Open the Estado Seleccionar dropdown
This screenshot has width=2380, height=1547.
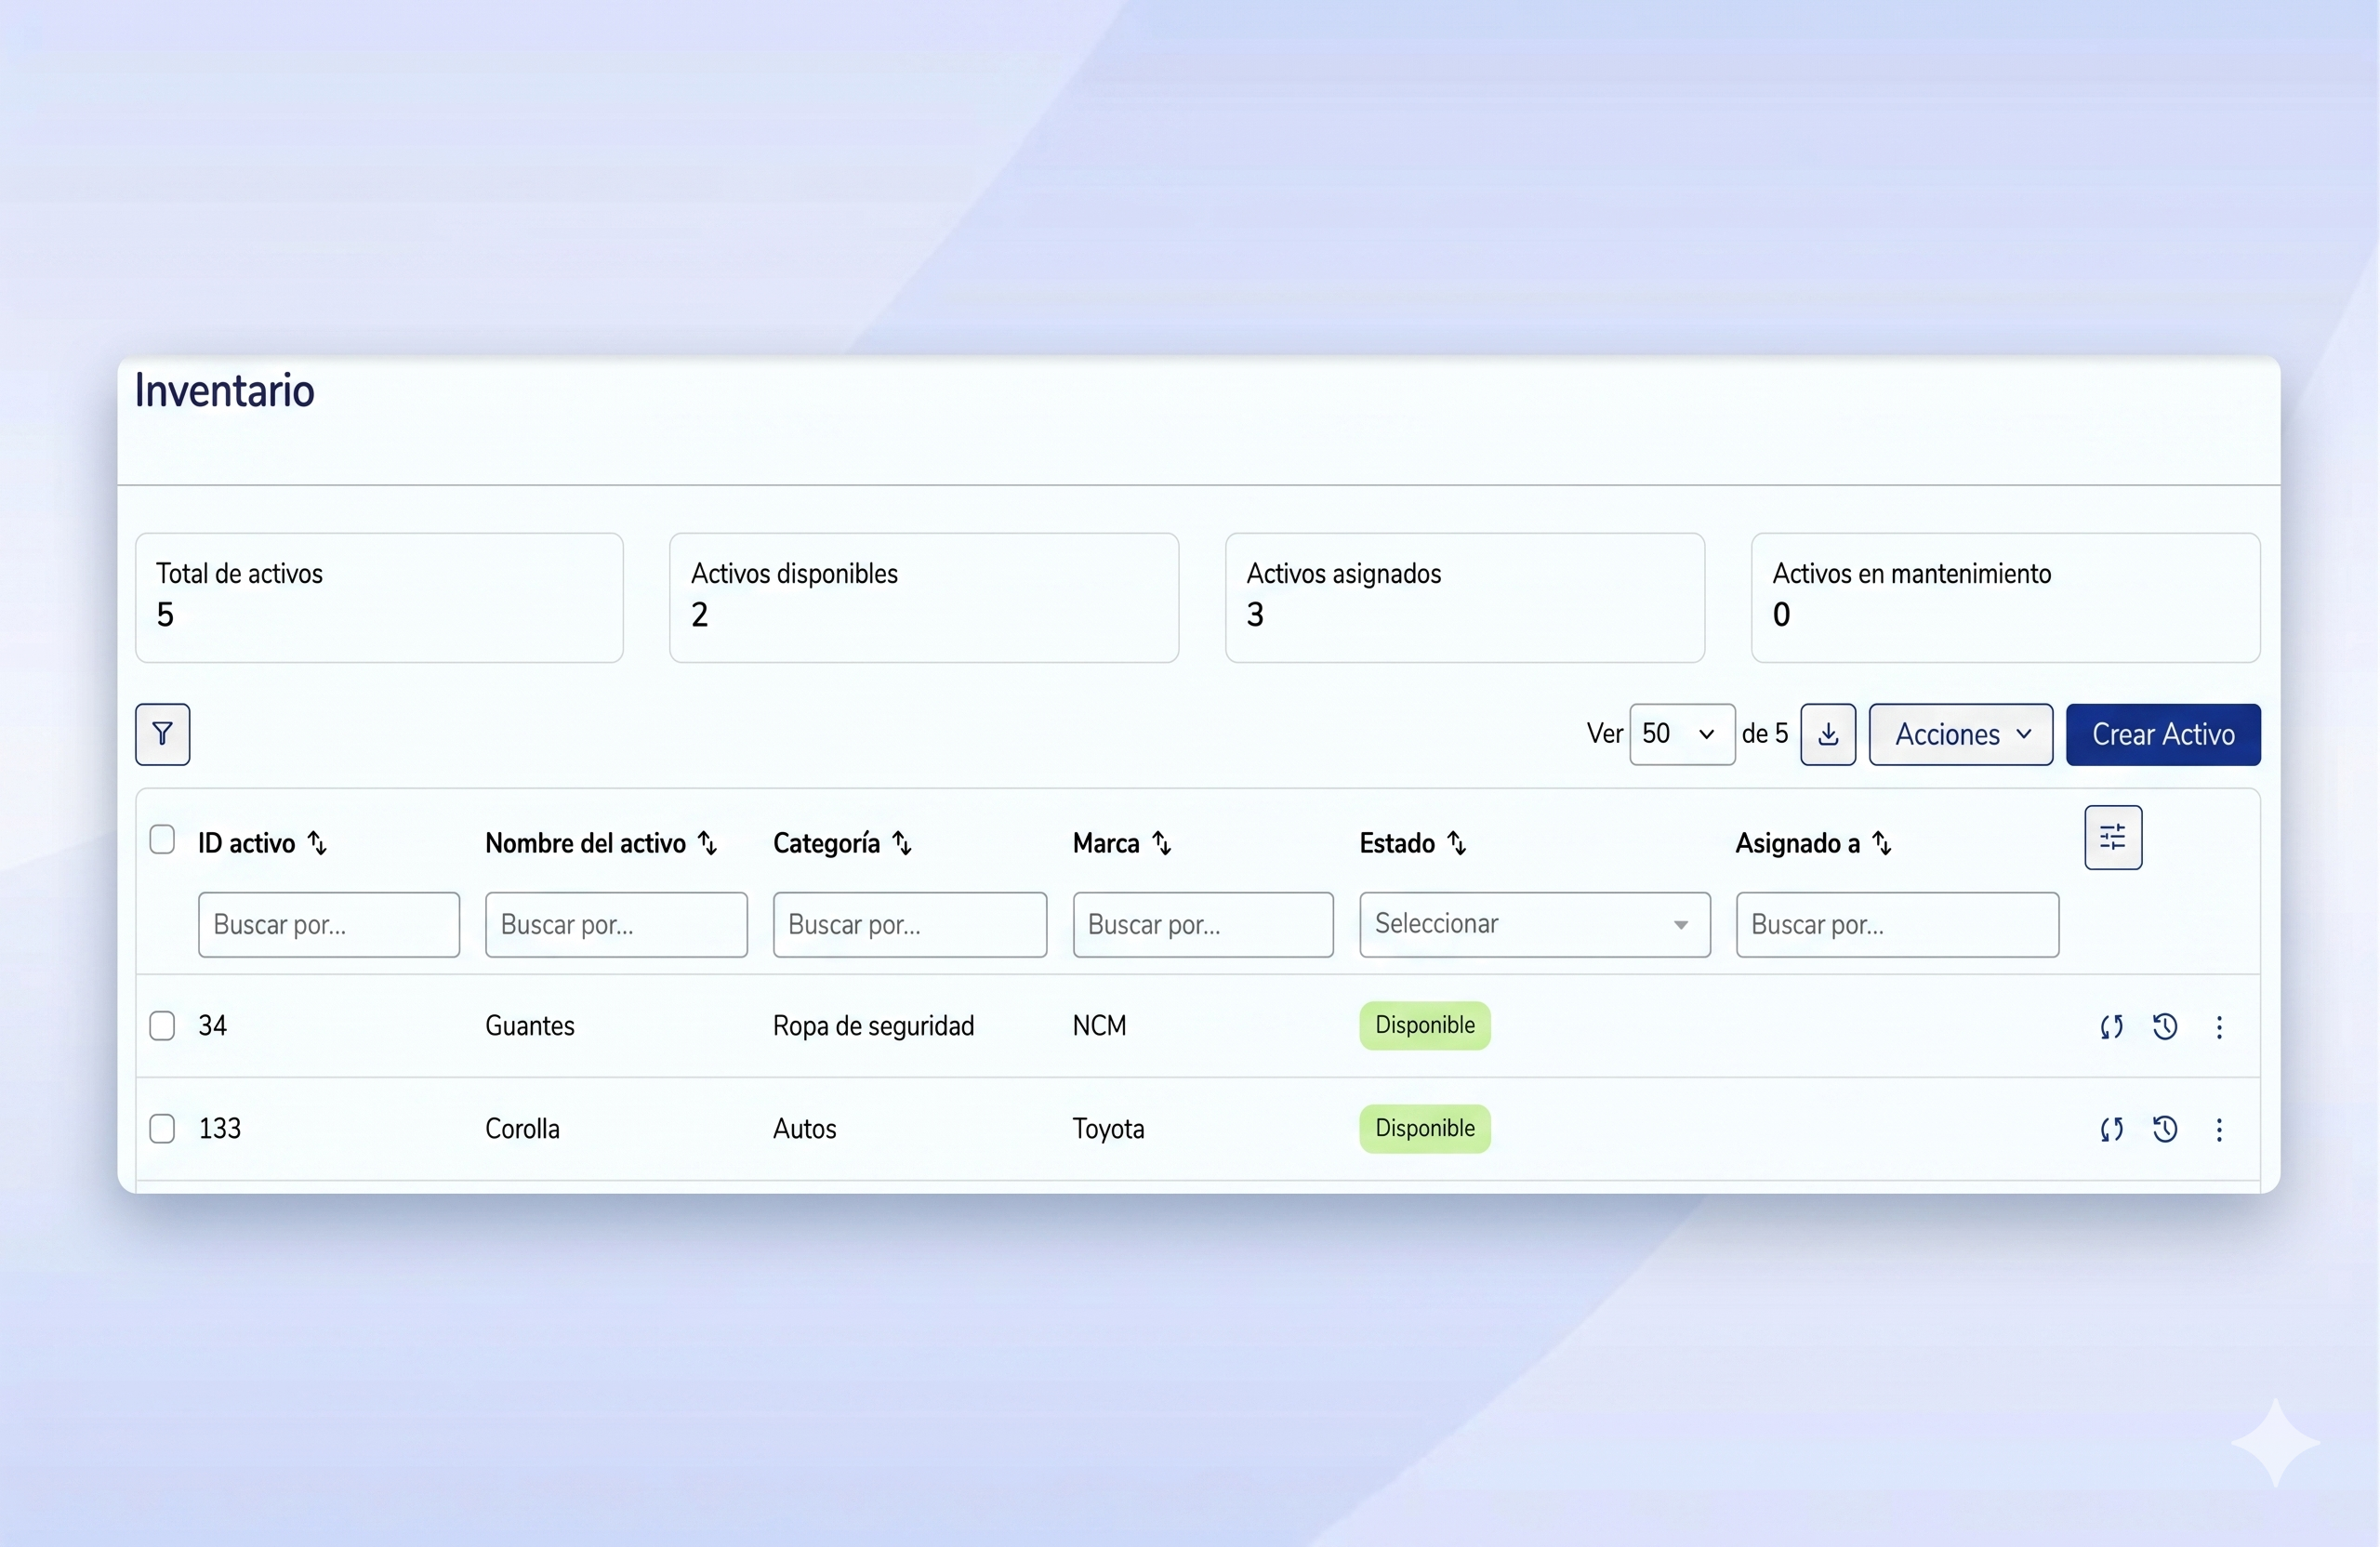[1534, 924]
